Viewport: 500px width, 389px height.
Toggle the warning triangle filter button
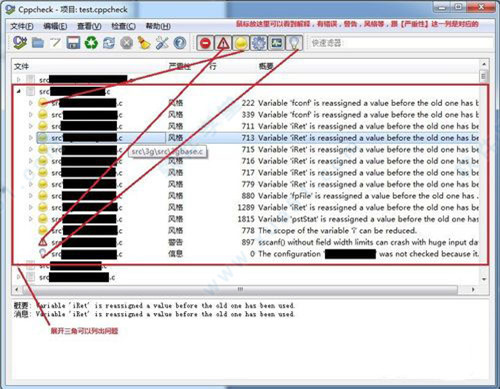coord(223,43)
